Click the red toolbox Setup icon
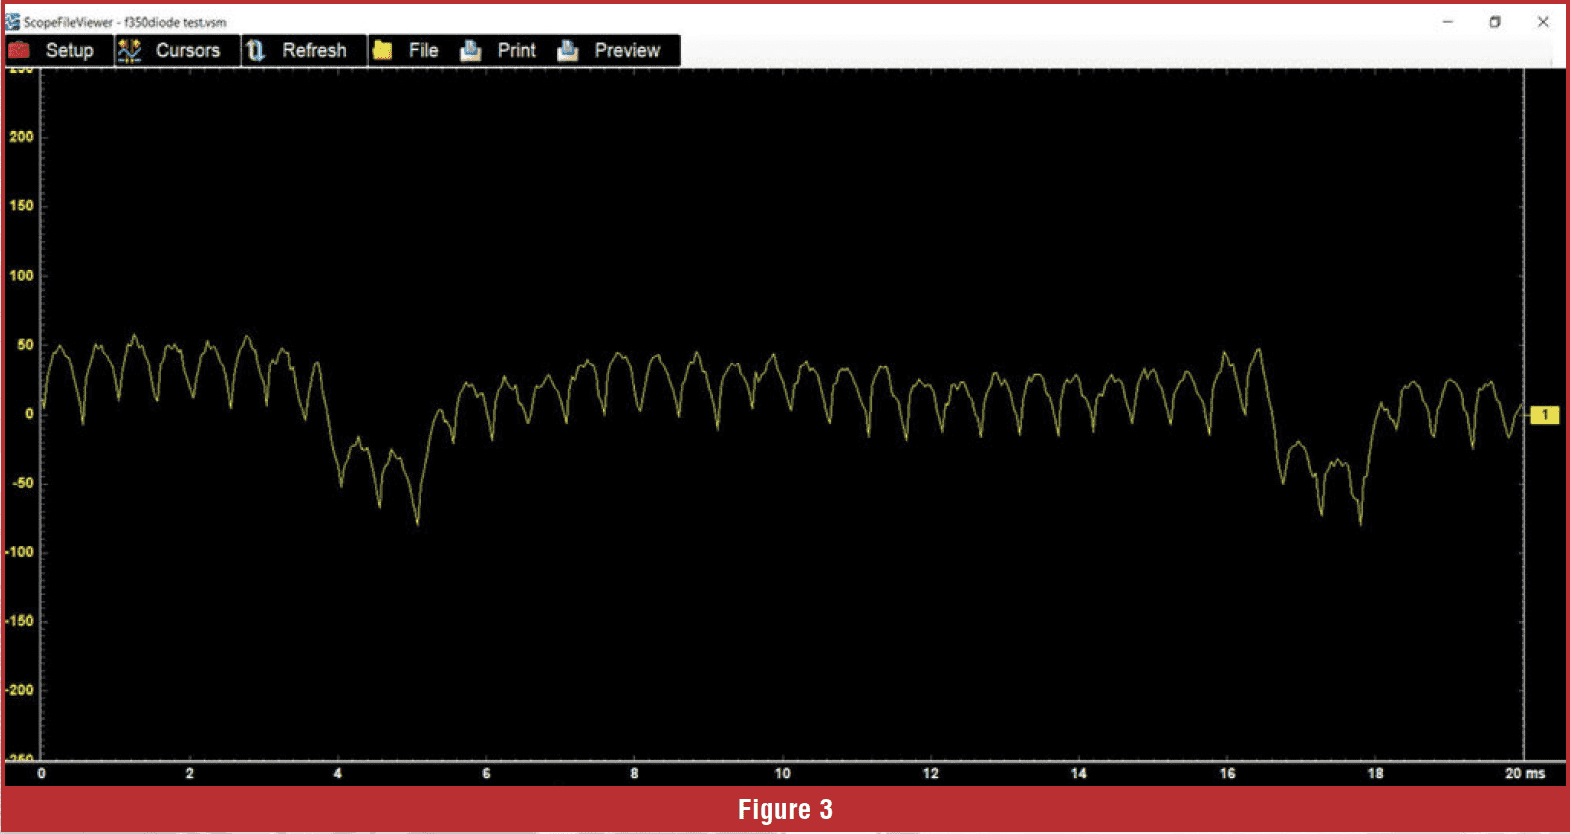The image size is (1570, 834). (19, 50)
